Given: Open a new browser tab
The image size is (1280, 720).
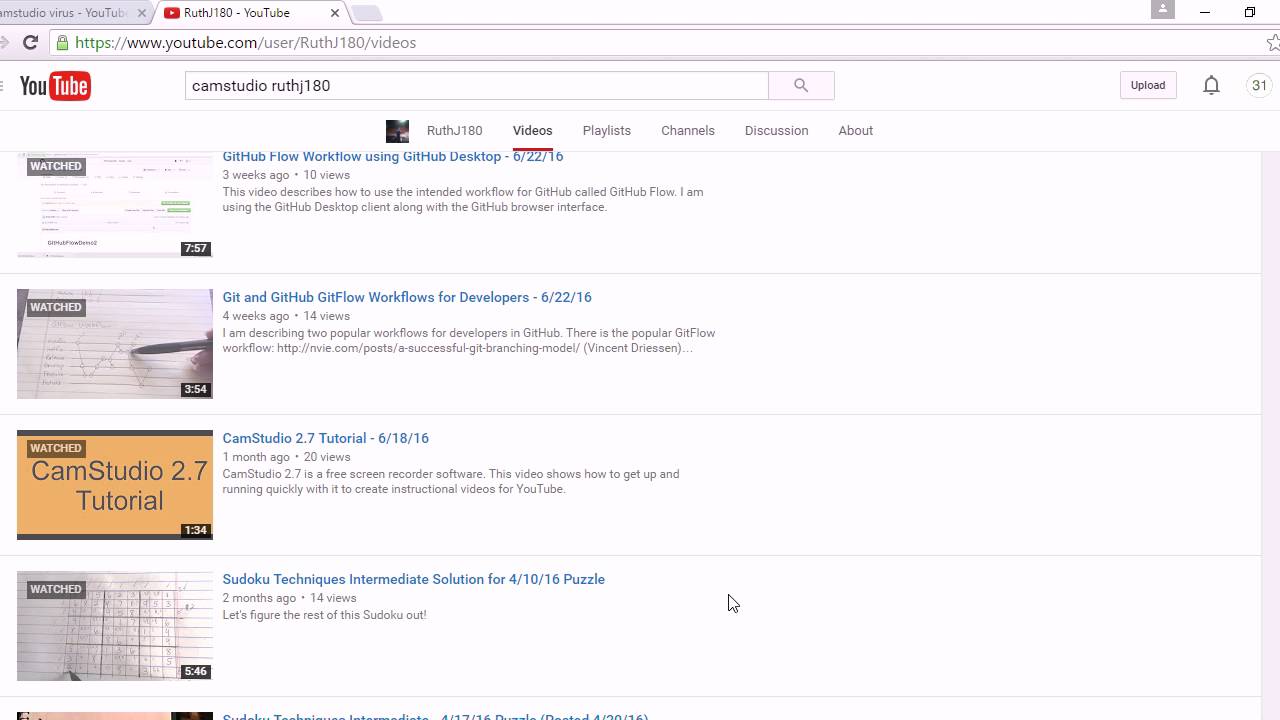Looking at the screenshot, I should pyautogui.click(x=367, y=13).
